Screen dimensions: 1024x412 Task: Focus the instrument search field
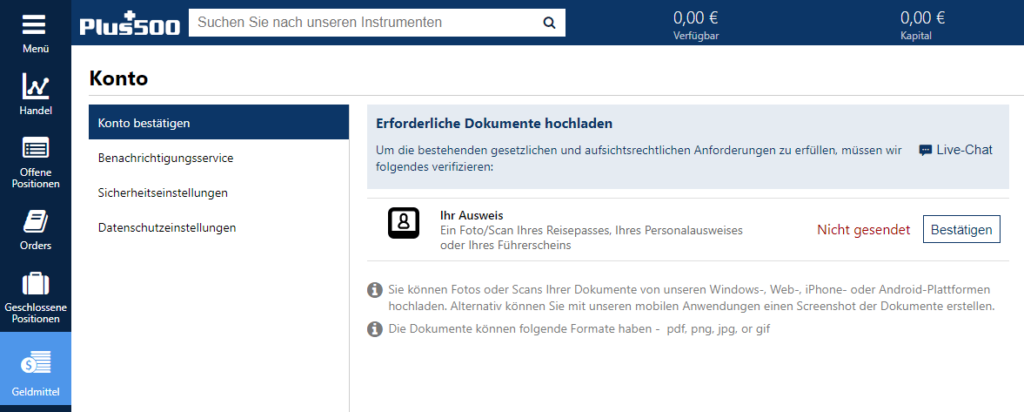coord(377,23)
